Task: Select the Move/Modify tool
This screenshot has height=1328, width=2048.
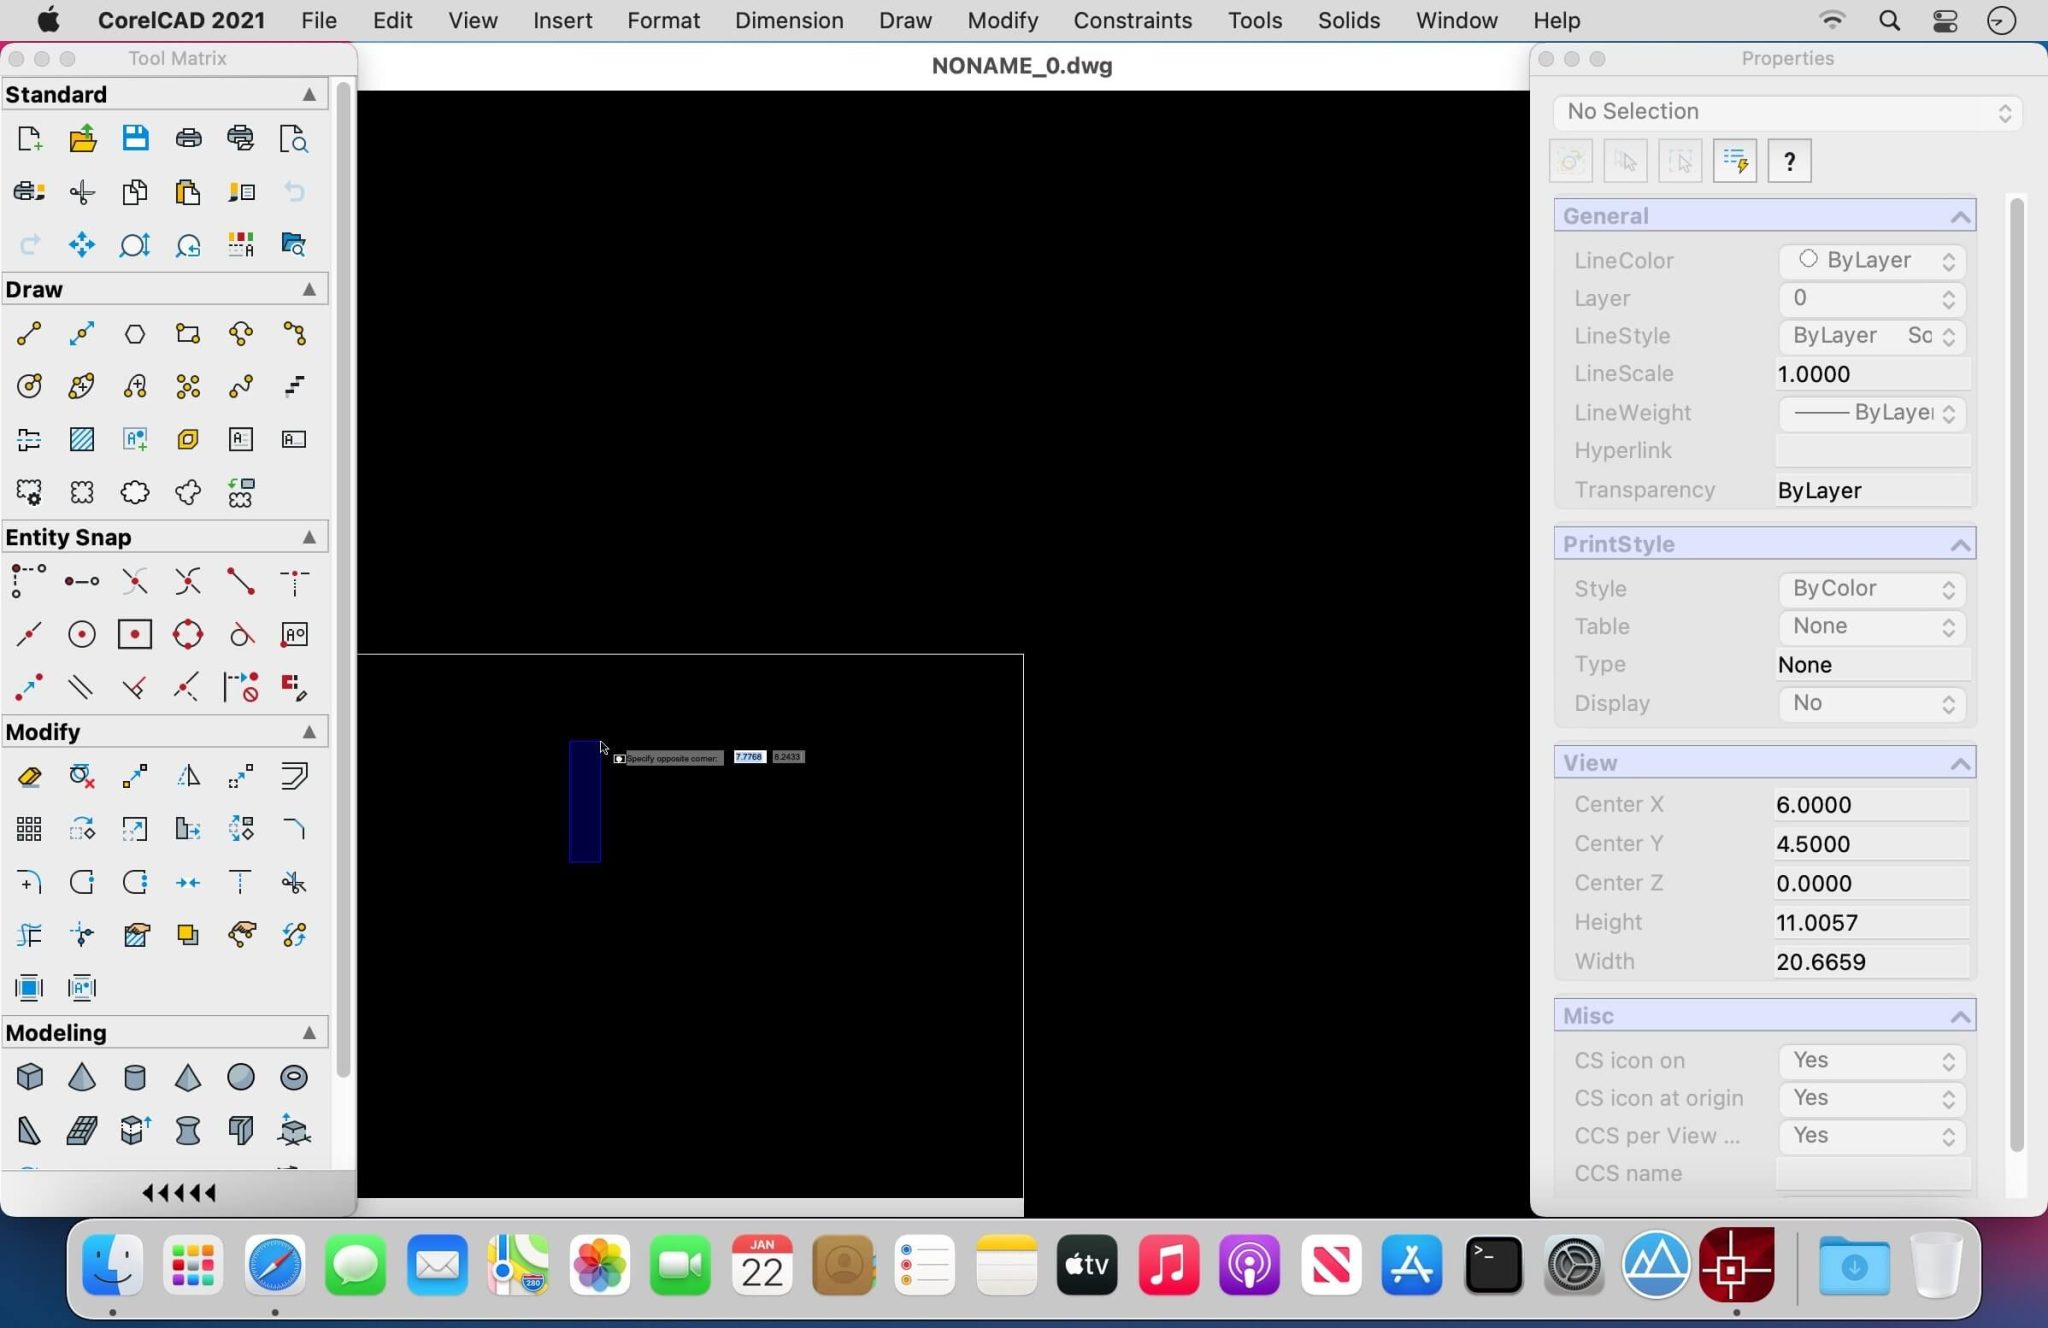Action: click(x=134, y=774)
